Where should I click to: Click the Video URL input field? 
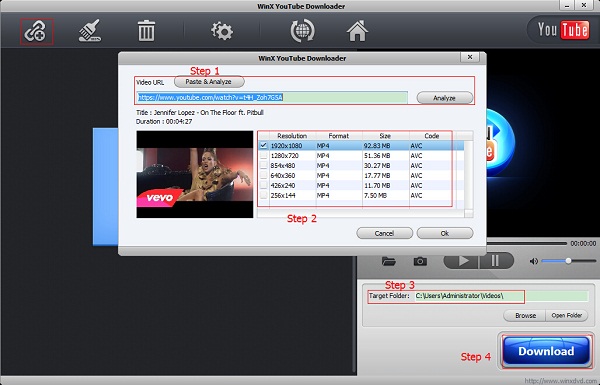coord(272,98)
